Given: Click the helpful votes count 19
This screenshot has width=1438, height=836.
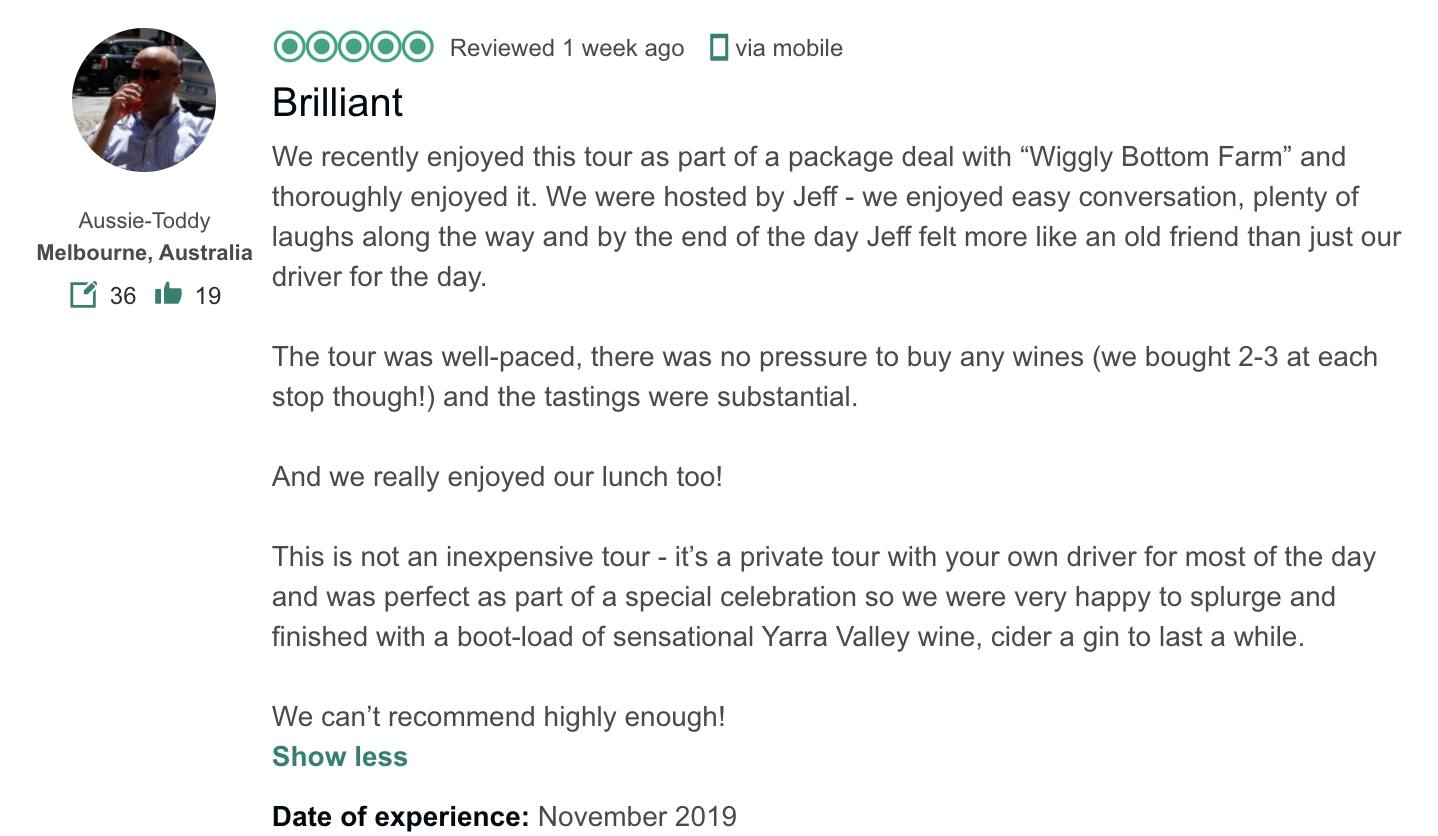Looking at the screenshot, I should click(208, 296).
